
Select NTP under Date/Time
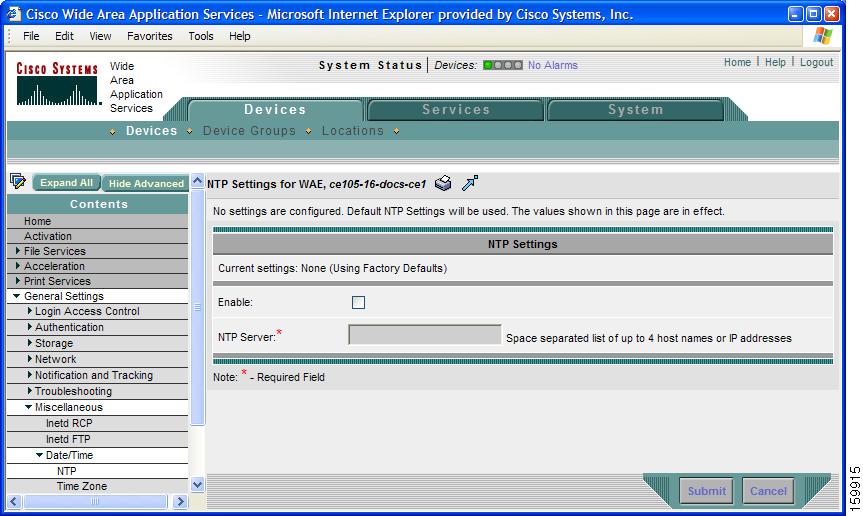(66, 471)
